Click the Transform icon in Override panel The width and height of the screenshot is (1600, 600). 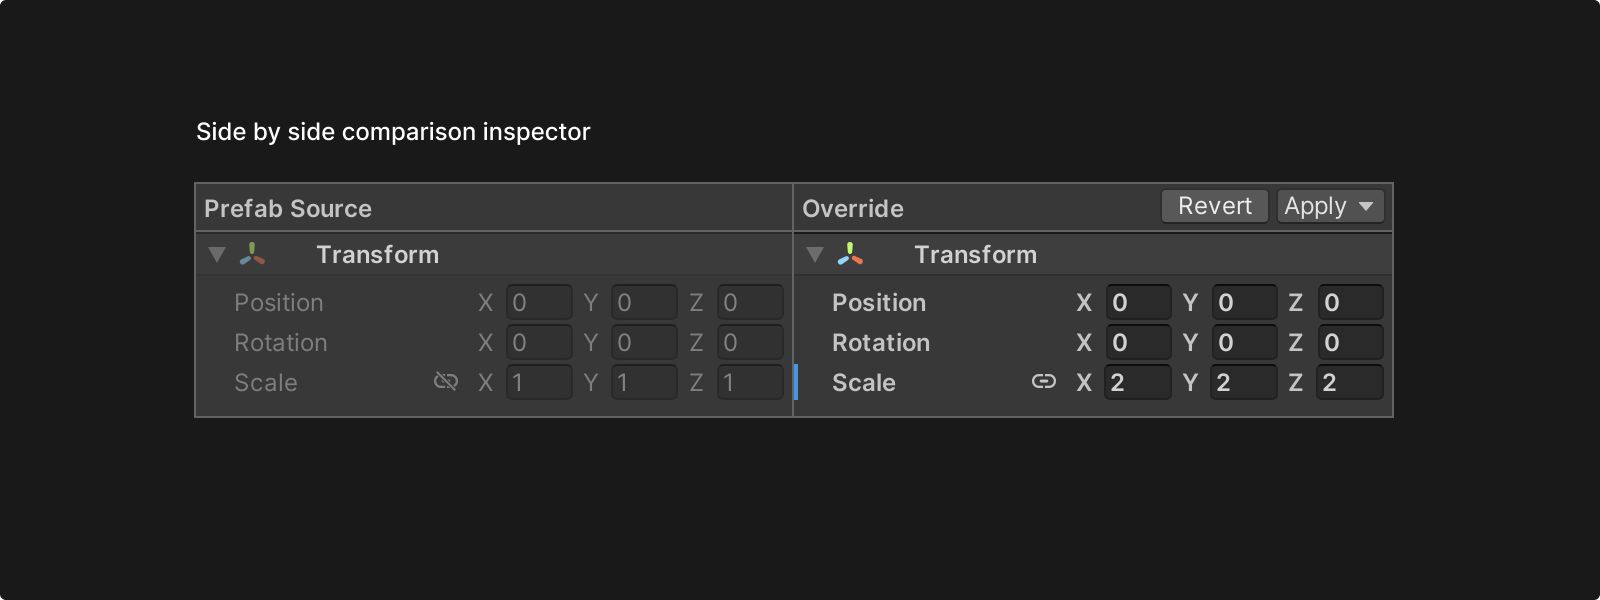pyautogui.click(x=850, y=255)
